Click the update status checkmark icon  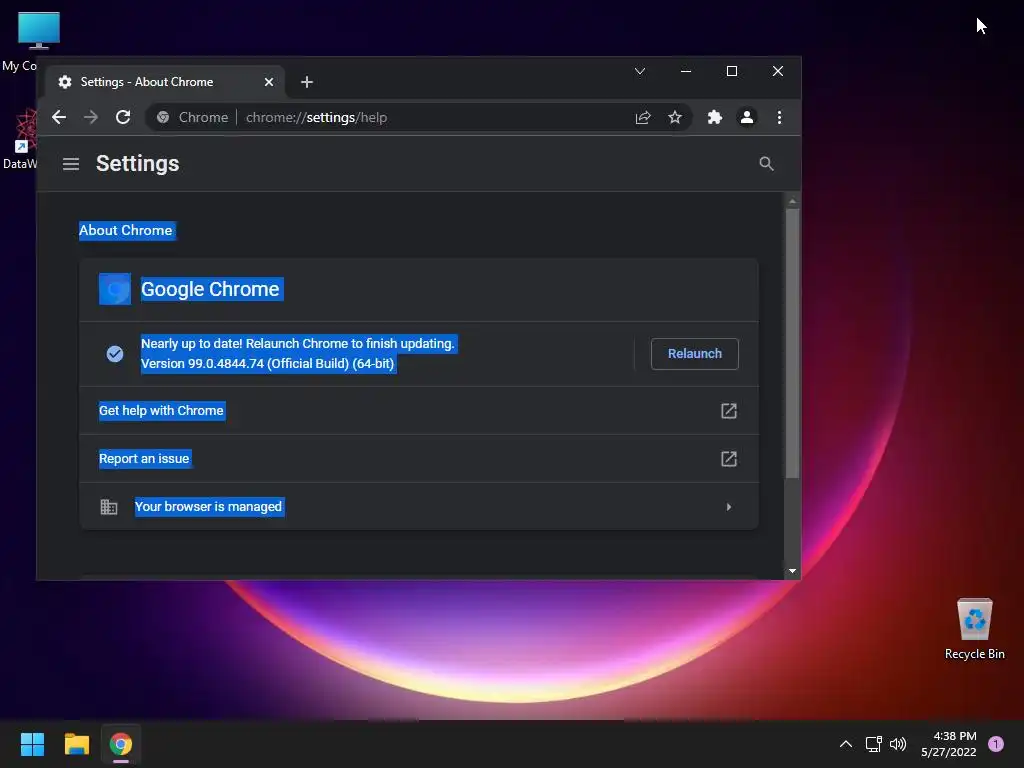115,354
